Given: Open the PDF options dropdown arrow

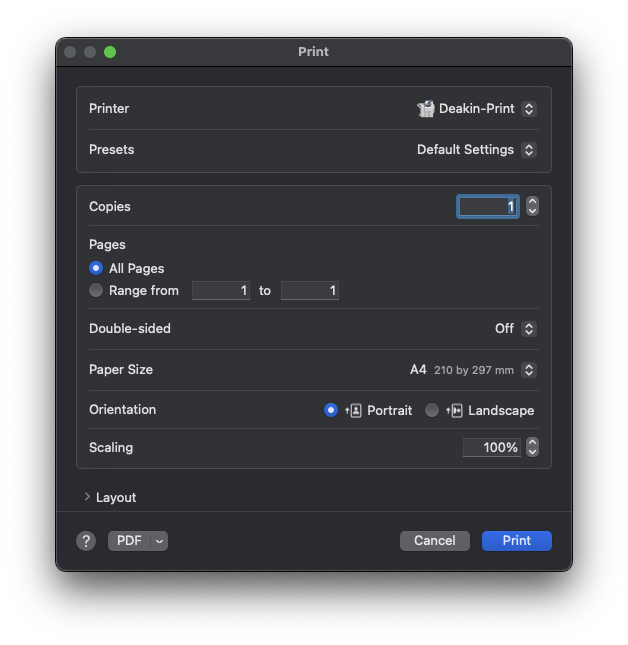Looking at the screenshot, I should [x=160, y=541].
